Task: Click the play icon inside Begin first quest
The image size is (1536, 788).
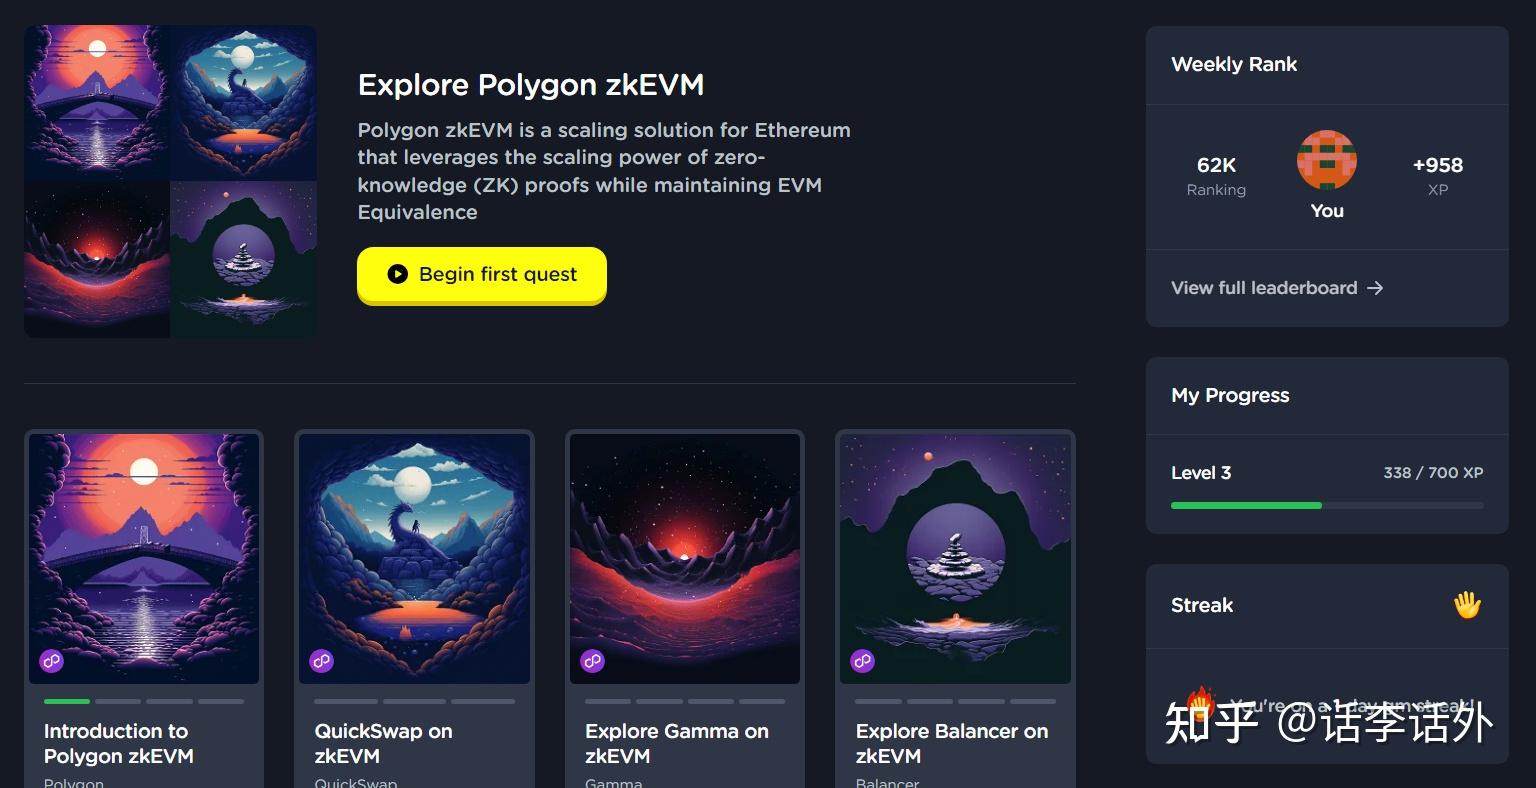Action: point(397,274)
